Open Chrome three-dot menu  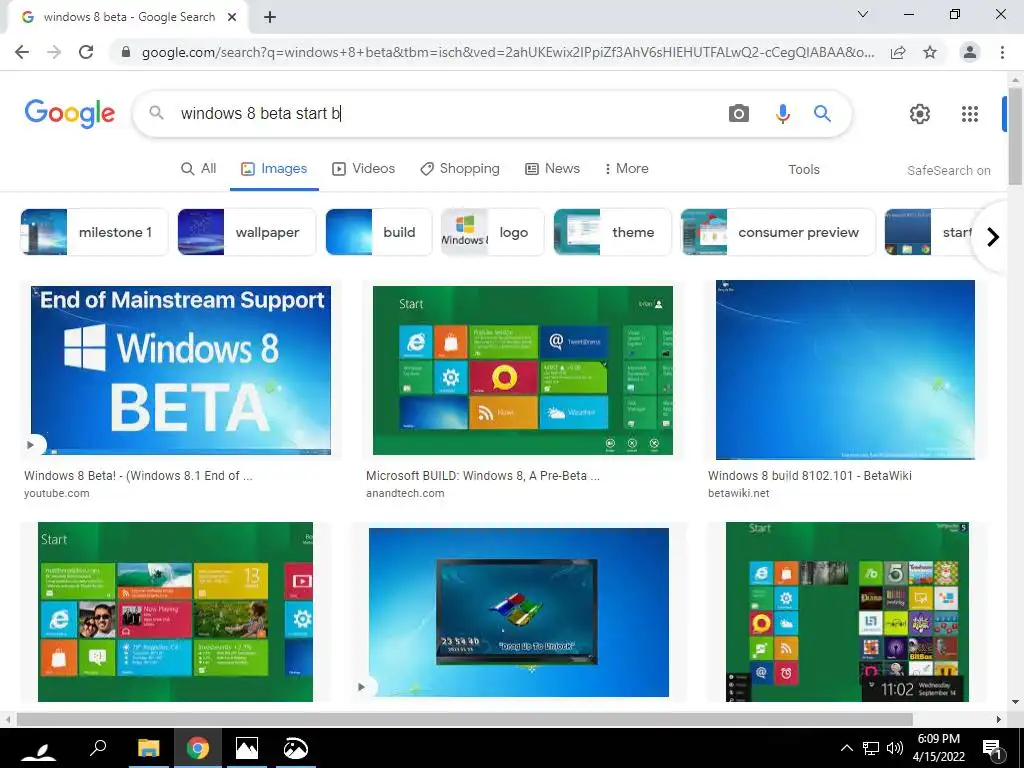pos(1002,52)
